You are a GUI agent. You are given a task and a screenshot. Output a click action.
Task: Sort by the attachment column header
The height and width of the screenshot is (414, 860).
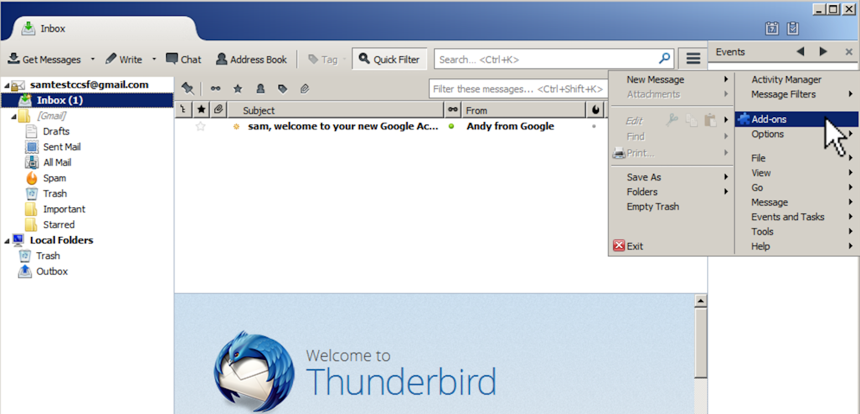coord(218,110)
